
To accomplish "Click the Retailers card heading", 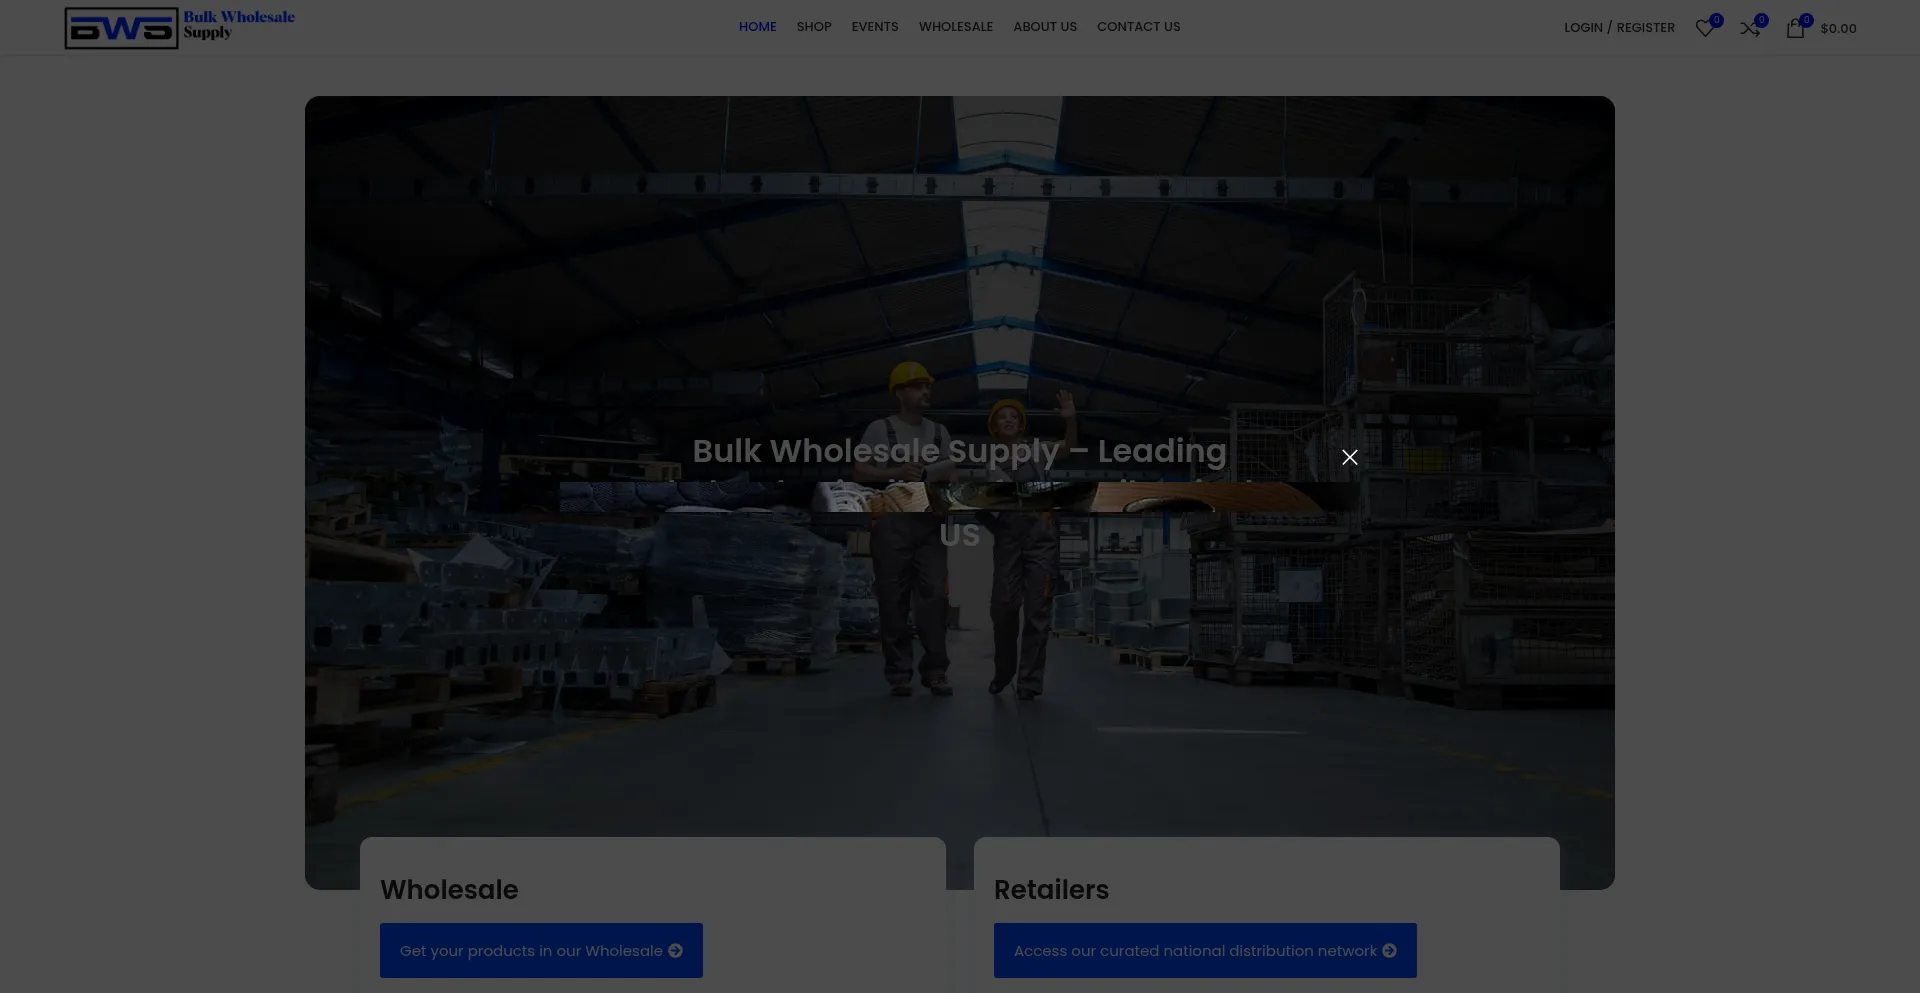I will click(x=1051, y=890).
